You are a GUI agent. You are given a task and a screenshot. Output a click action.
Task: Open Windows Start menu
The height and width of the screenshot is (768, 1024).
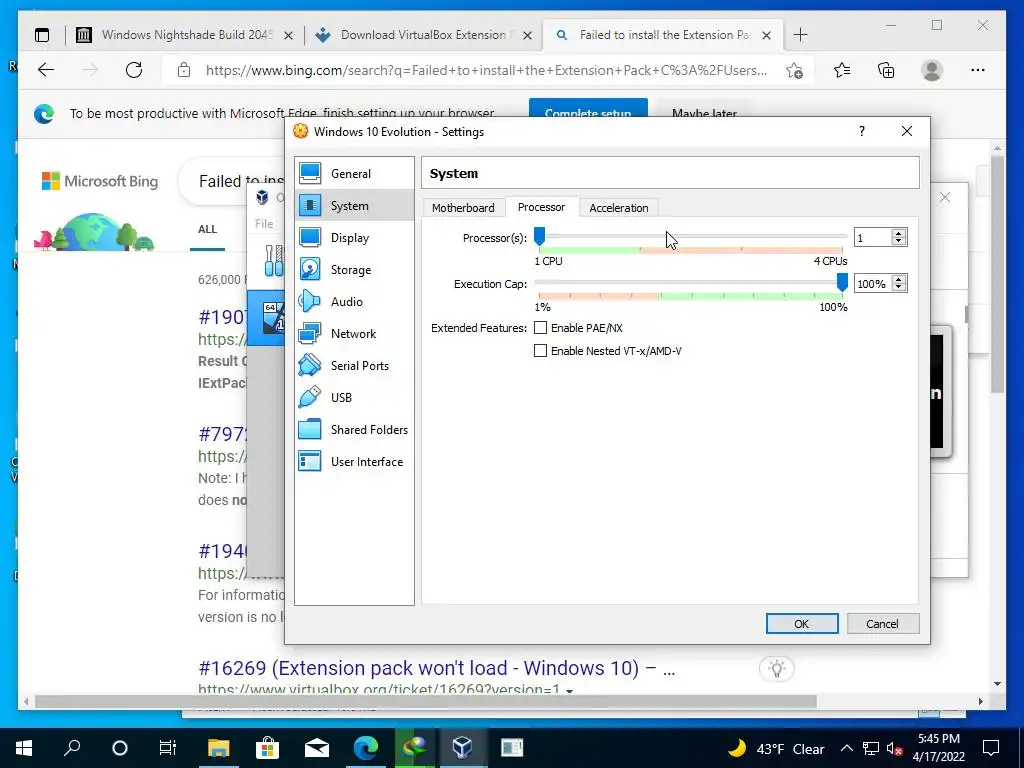[24, 748]
